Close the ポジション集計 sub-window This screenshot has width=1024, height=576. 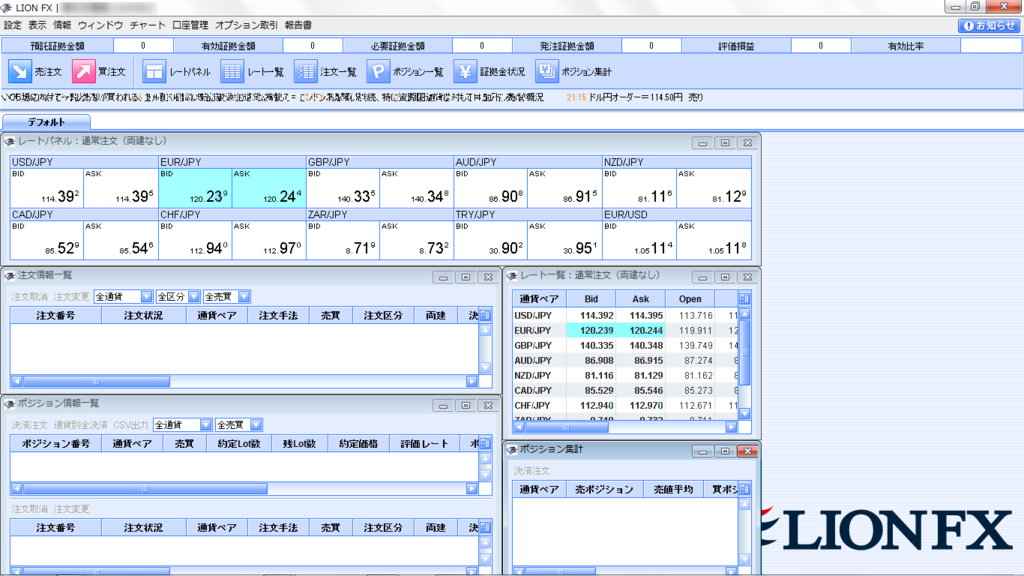click(748, 451)
